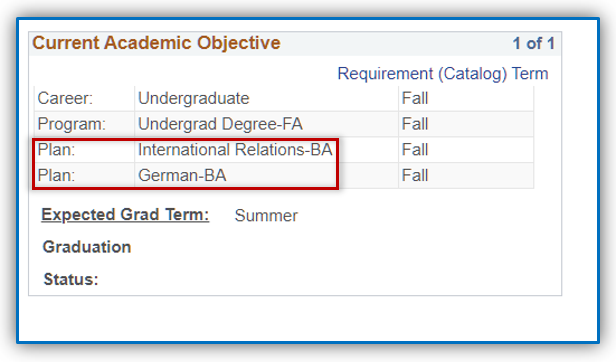This screenshot has width=616, height=362.
Task: Click the first Plan: label
Action: tap(56, 150)
